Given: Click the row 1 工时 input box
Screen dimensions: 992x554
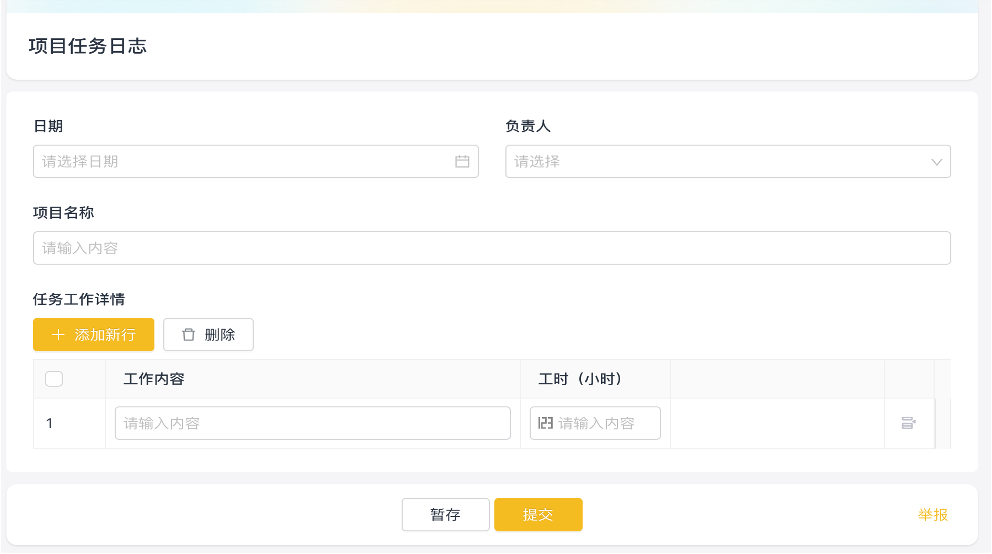Looking at the screenshot, I should tap(605, 423).
